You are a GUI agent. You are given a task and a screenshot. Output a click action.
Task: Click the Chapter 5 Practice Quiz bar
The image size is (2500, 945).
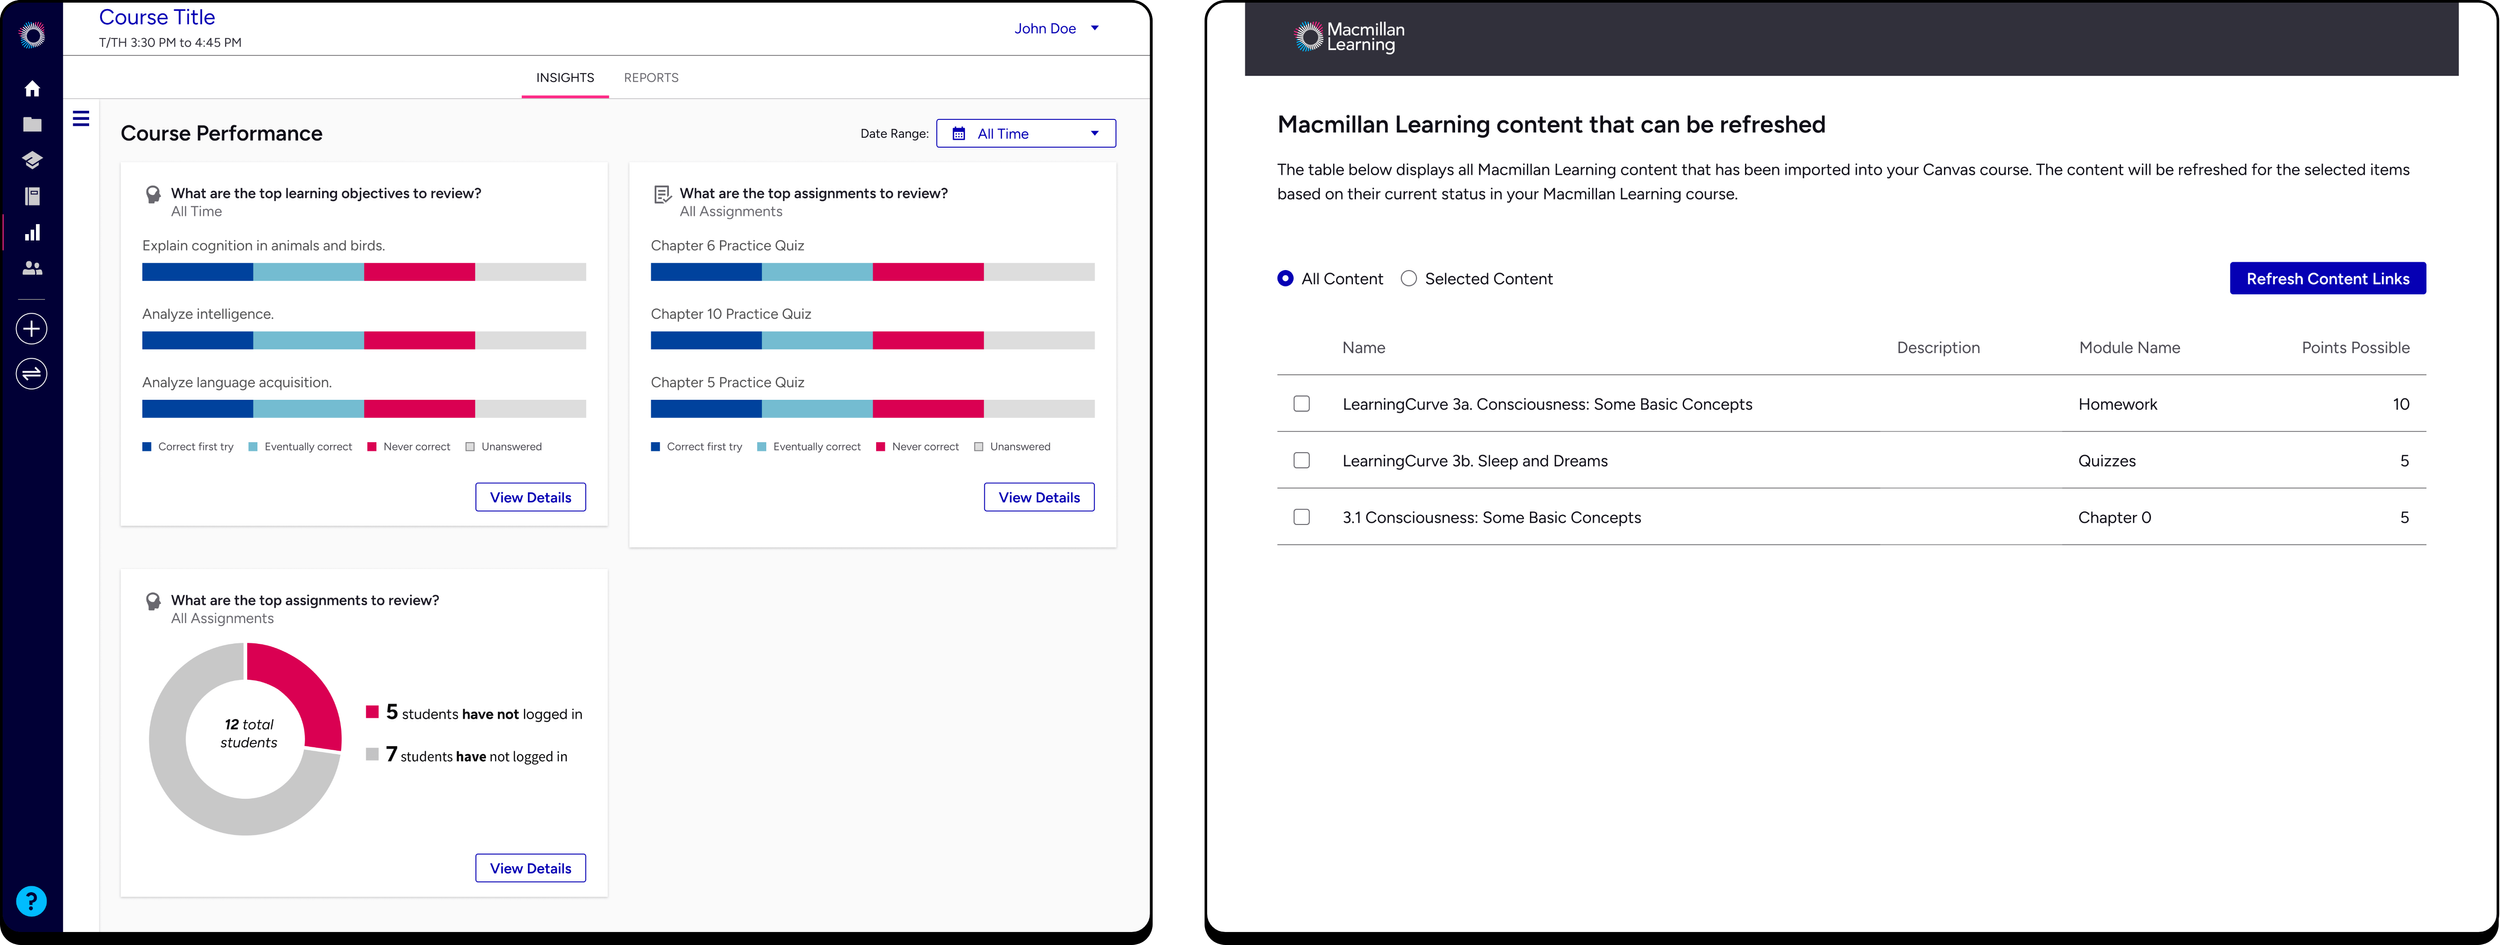872,409
